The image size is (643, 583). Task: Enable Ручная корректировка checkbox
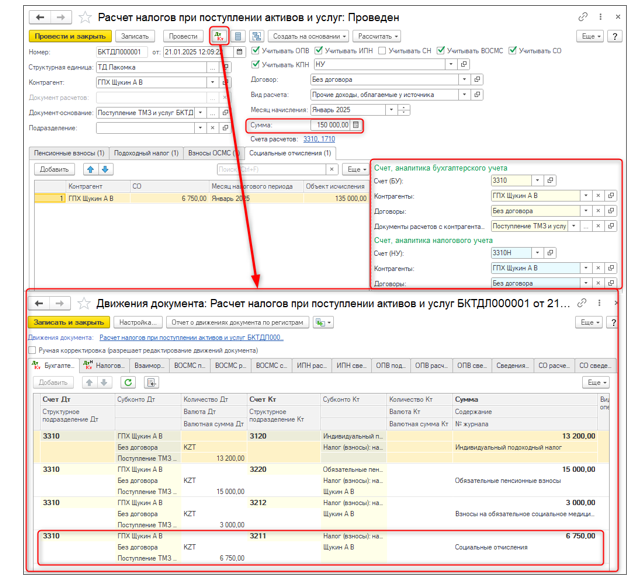32,350
